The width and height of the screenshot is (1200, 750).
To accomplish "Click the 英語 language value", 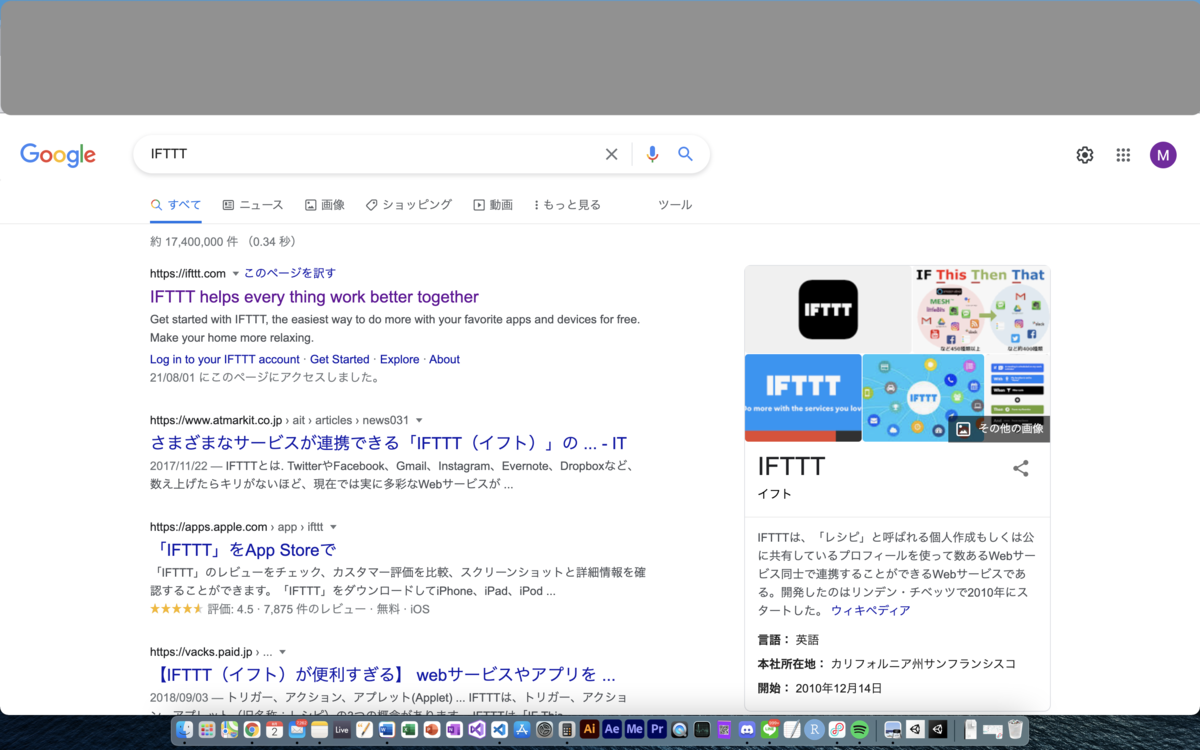I will [807, 640].
